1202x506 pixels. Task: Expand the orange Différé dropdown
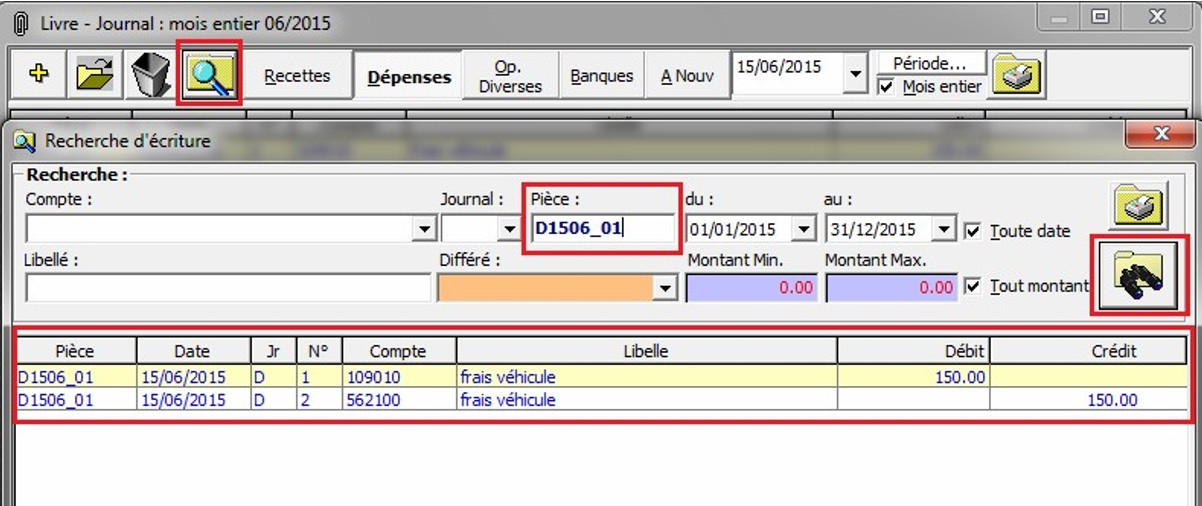point(663,288)
